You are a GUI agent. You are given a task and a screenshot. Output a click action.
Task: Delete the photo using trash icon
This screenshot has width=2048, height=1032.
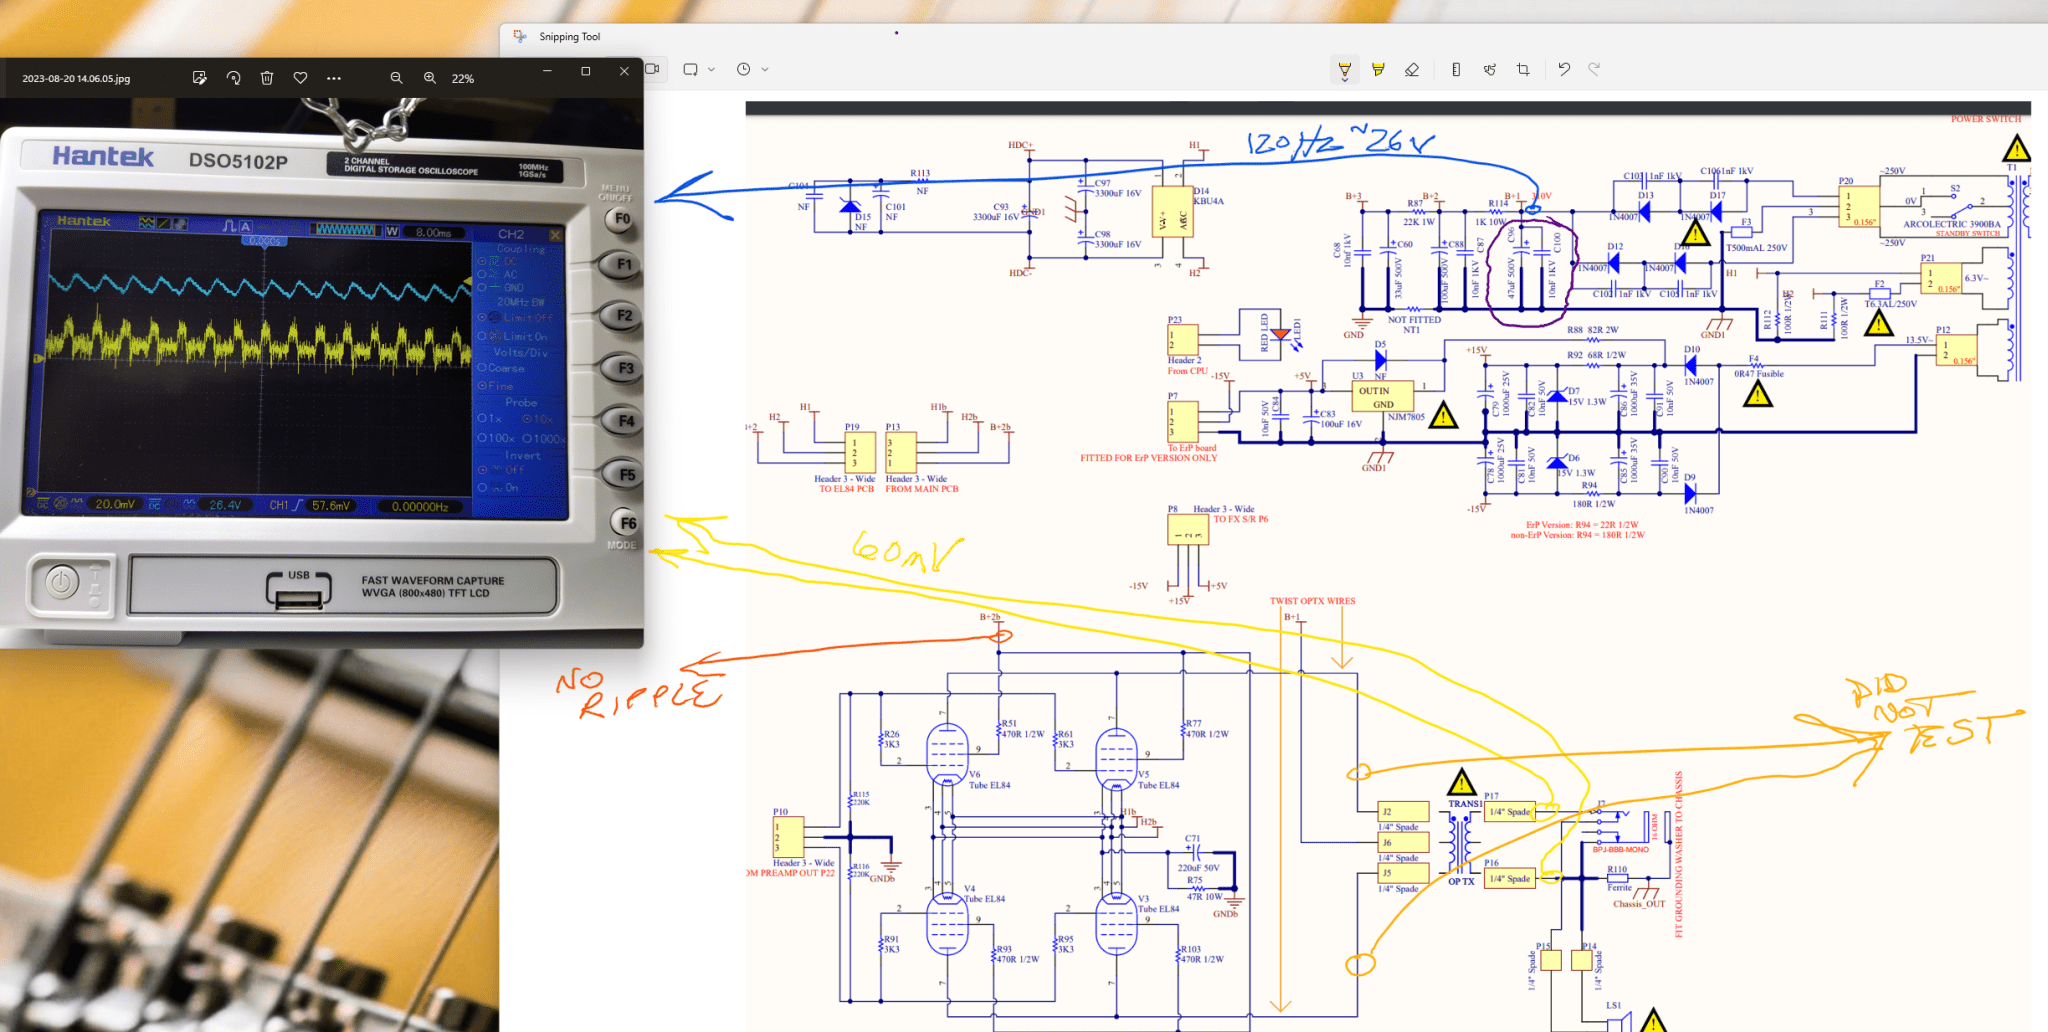pos(267,78)
